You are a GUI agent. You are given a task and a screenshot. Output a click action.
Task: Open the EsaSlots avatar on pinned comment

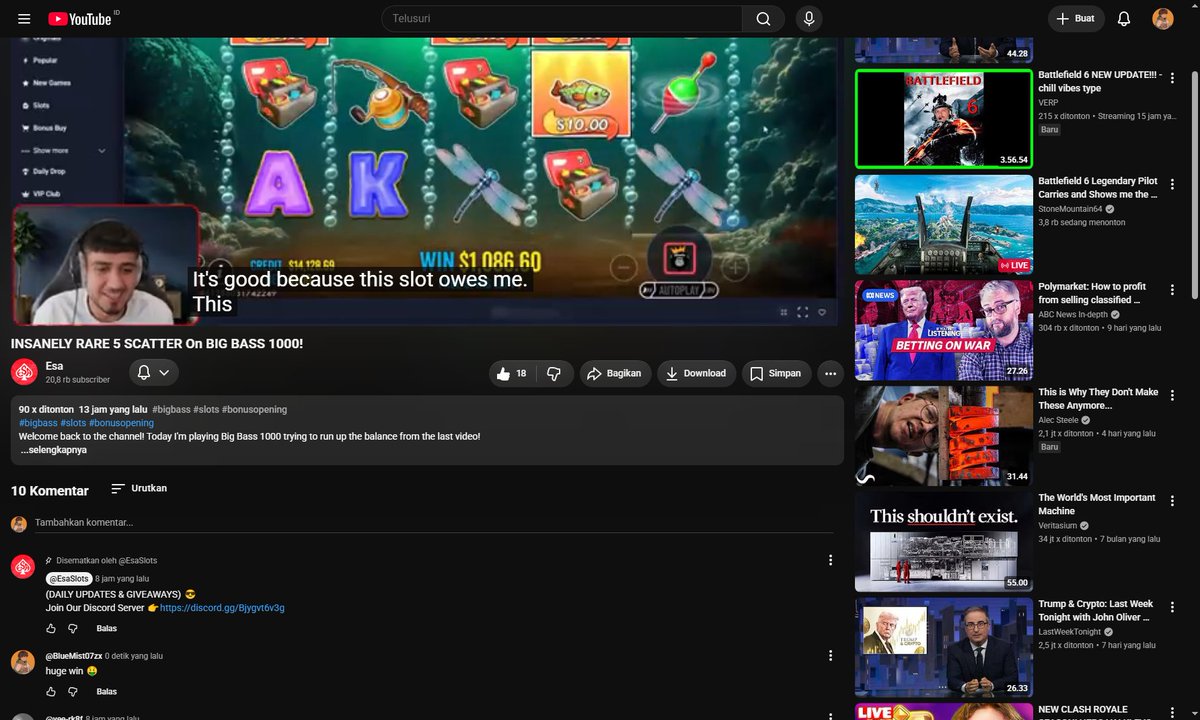click(23, 567)
